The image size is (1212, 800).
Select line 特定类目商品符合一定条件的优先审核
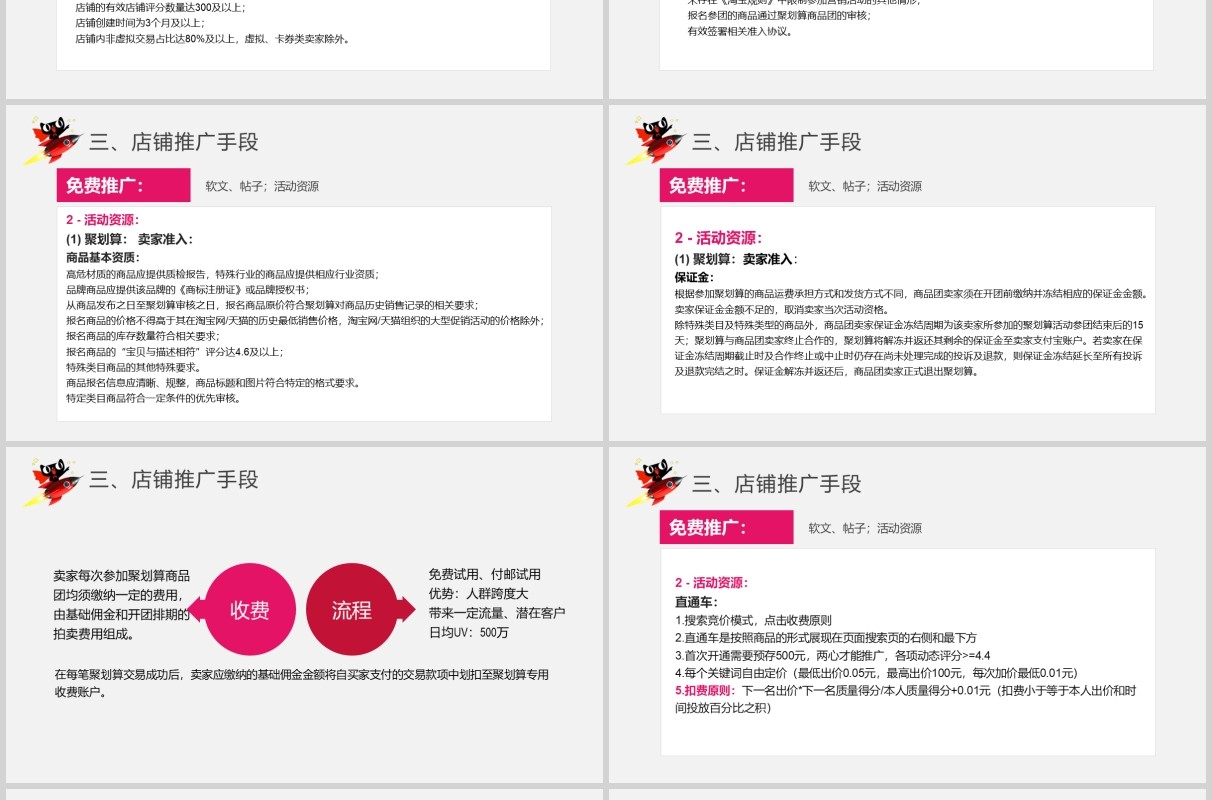pos(153,398)
